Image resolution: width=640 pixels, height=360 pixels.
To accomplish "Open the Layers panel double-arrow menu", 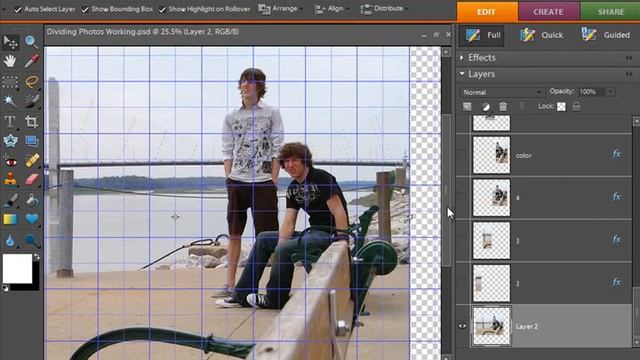I will pos(629,74).
